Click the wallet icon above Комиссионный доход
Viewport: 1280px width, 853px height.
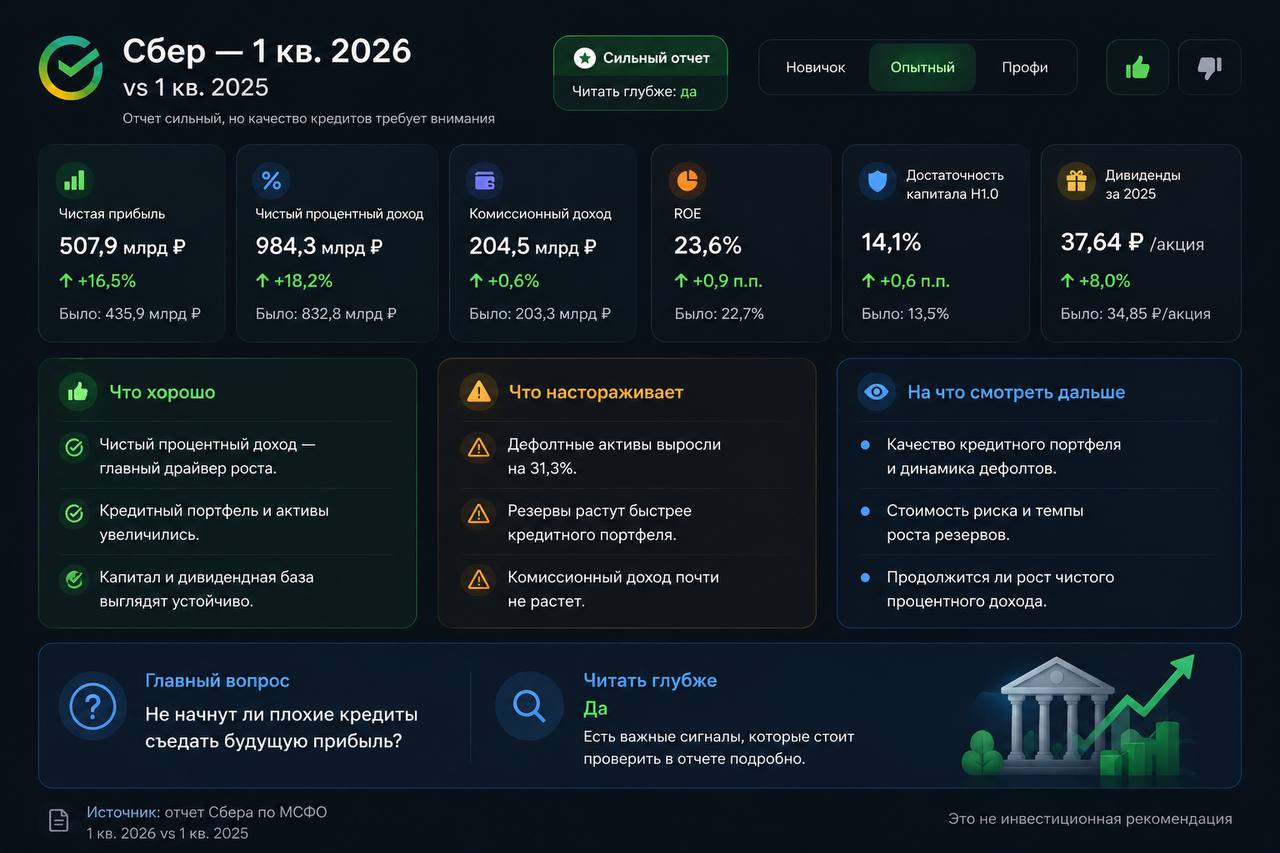pyautogui.click(x=485, y=181)
